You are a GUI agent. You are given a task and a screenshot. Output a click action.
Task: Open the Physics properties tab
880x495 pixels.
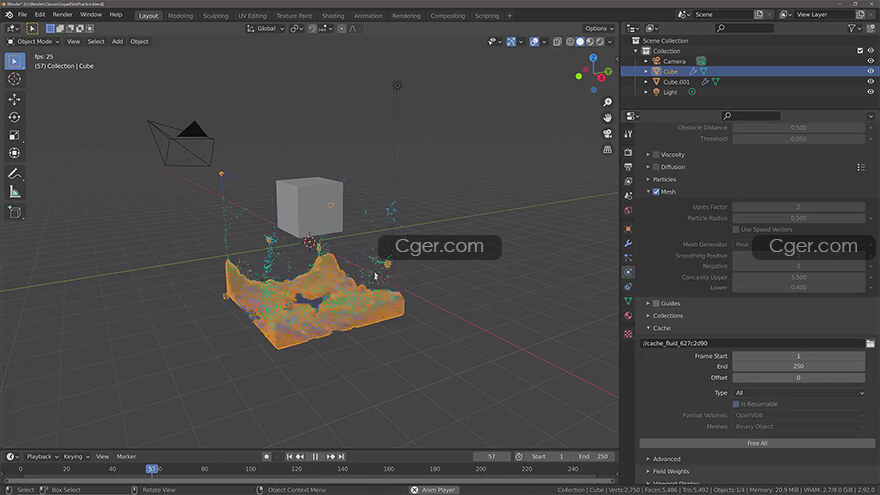[x=628, y=272]
